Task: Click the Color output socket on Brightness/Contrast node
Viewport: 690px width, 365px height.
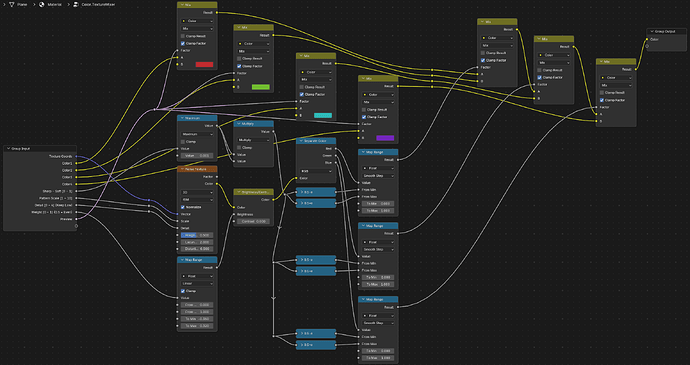Action: pyautogui.click(x=273, y=199)
